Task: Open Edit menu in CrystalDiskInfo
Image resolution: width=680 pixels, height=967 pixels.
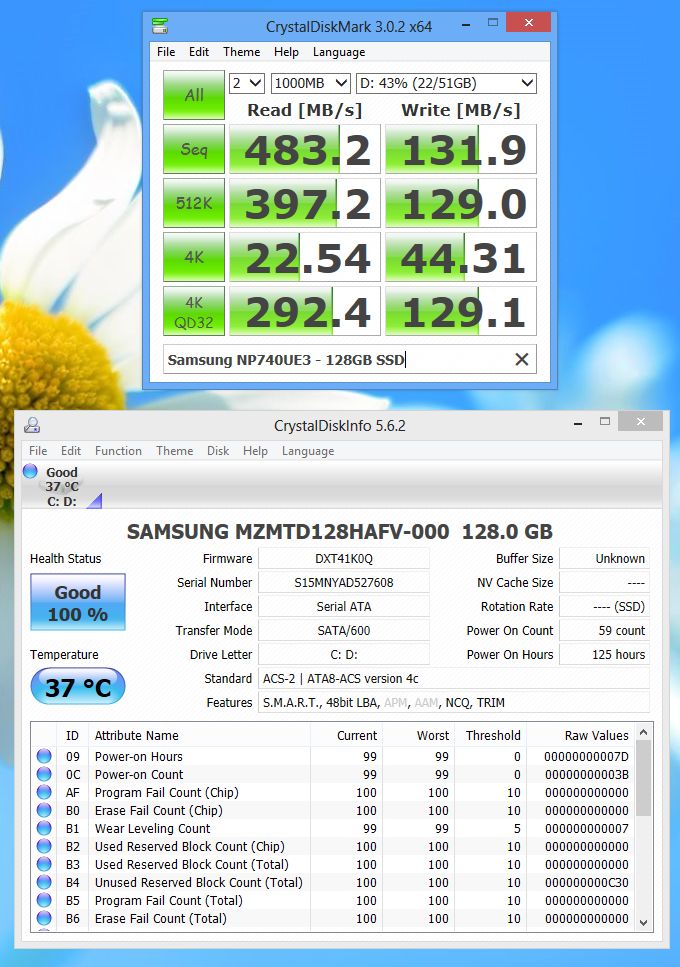Action: [x=71, y=451]
